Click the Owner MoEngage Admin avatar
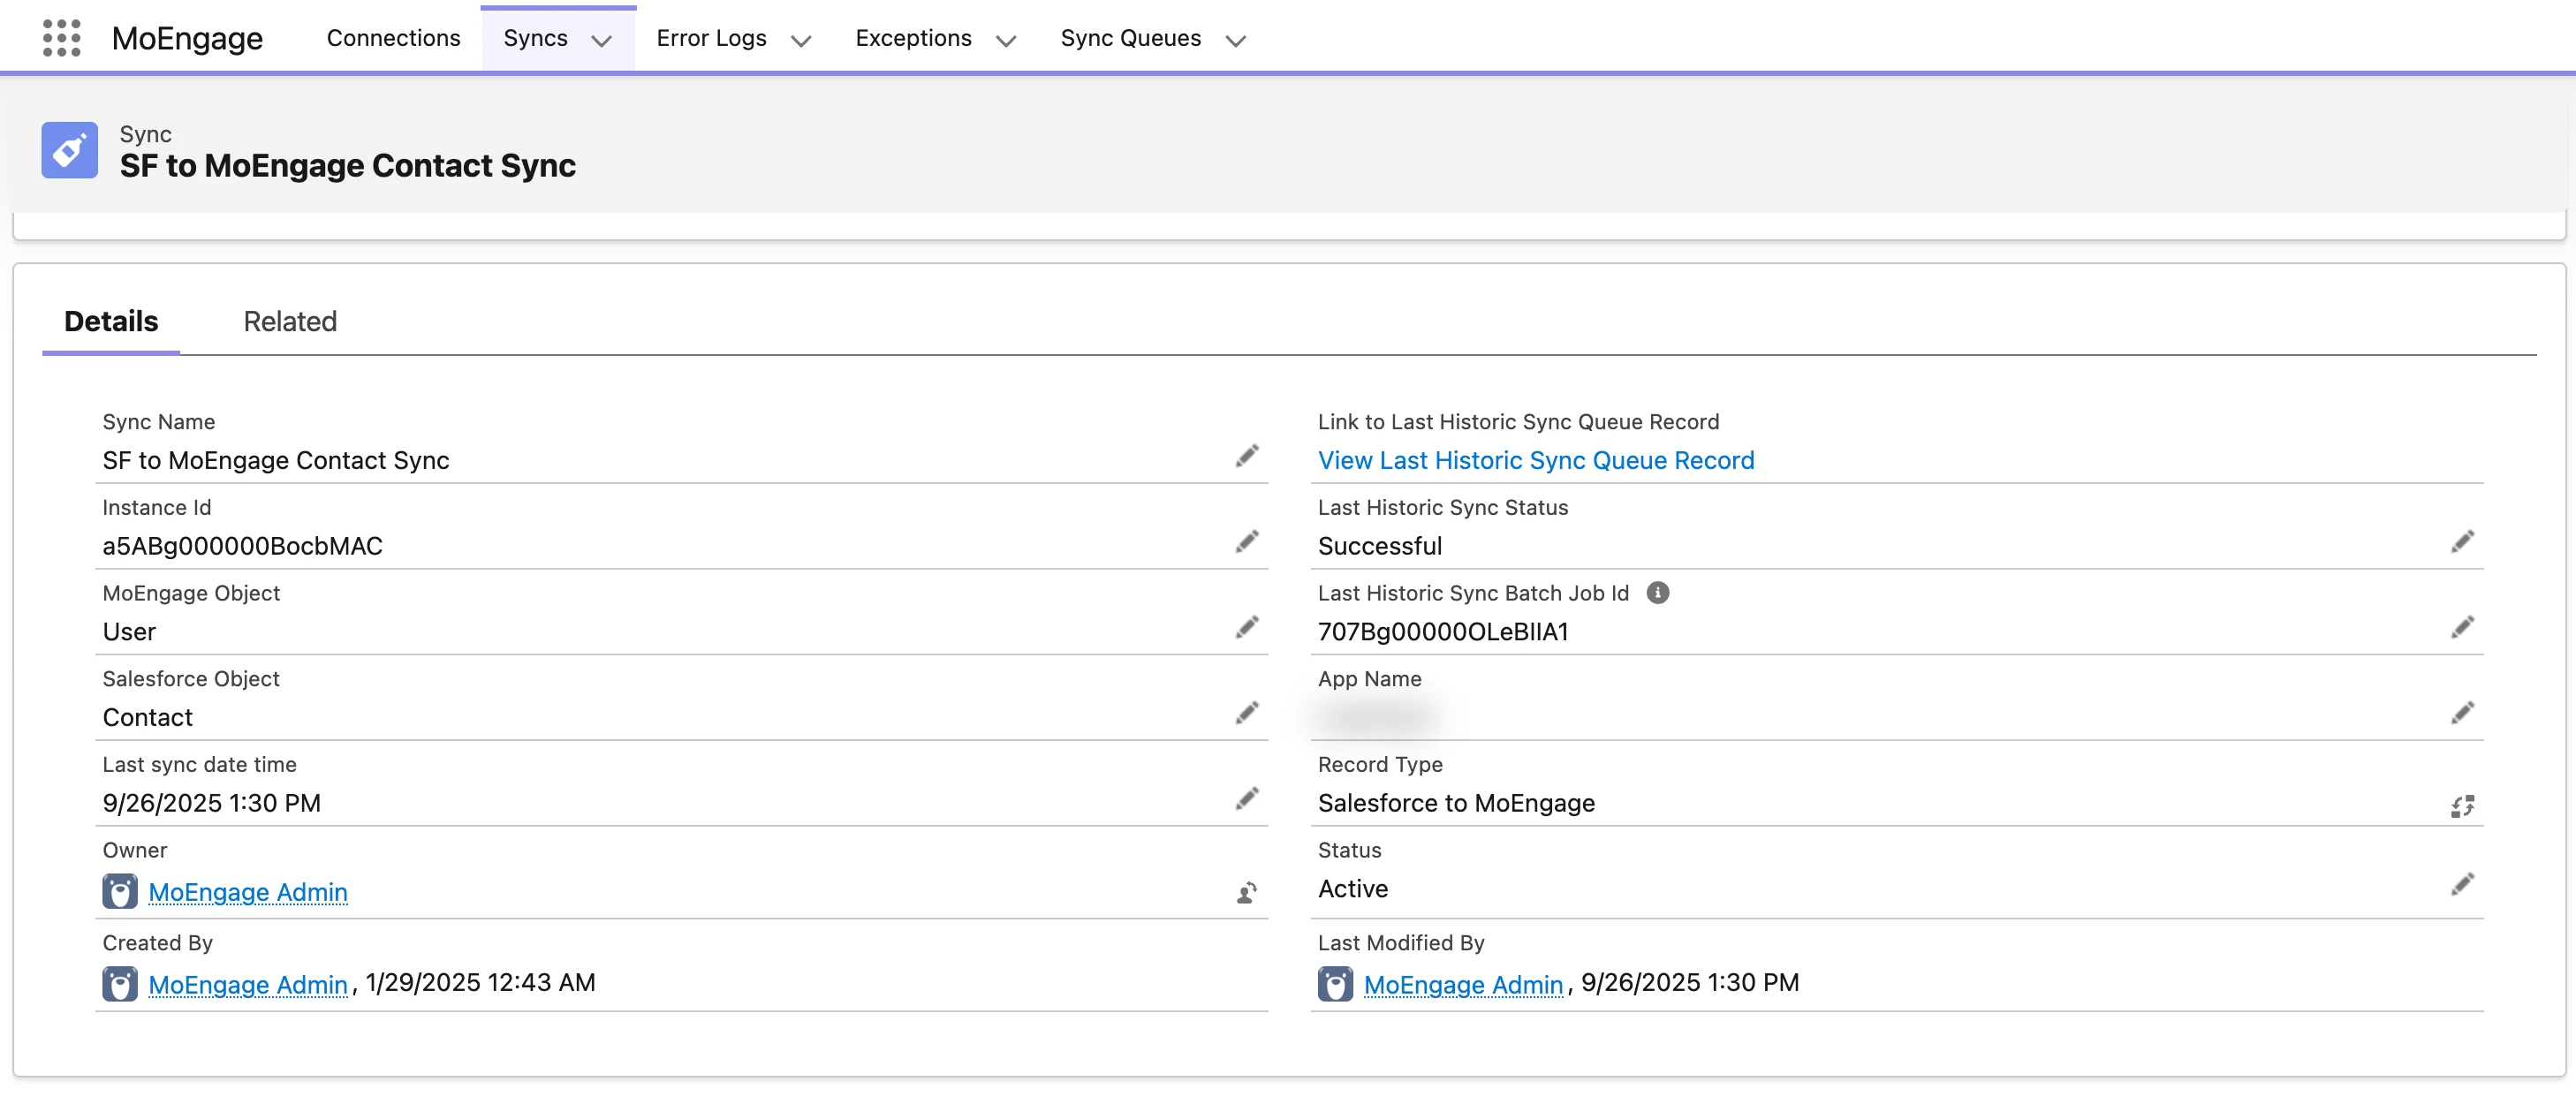Viewport: 2576px width, 1104px height. coord(120,891)
